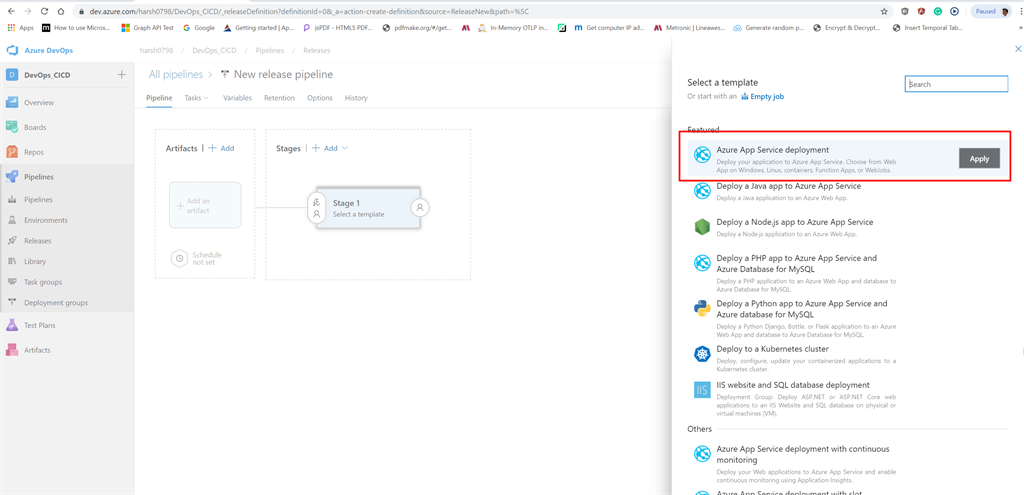Open the Overview sidebar icon
The width and height of the screenshot is (1024, 495).
[12, 103]
